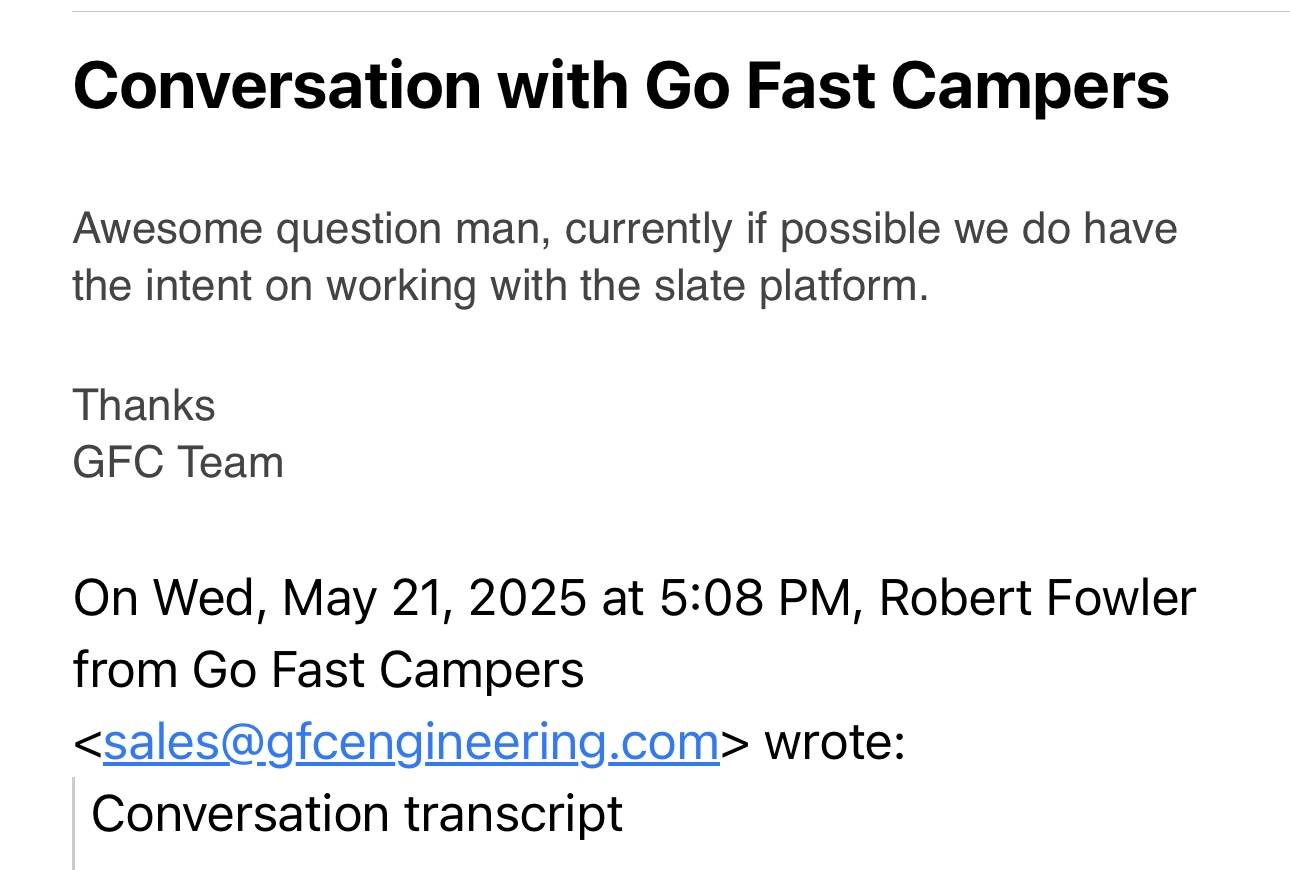Screen dimensions: 1290x870
Task: Select the 'from Go Fast Campers' line
Action: point(328,670)
